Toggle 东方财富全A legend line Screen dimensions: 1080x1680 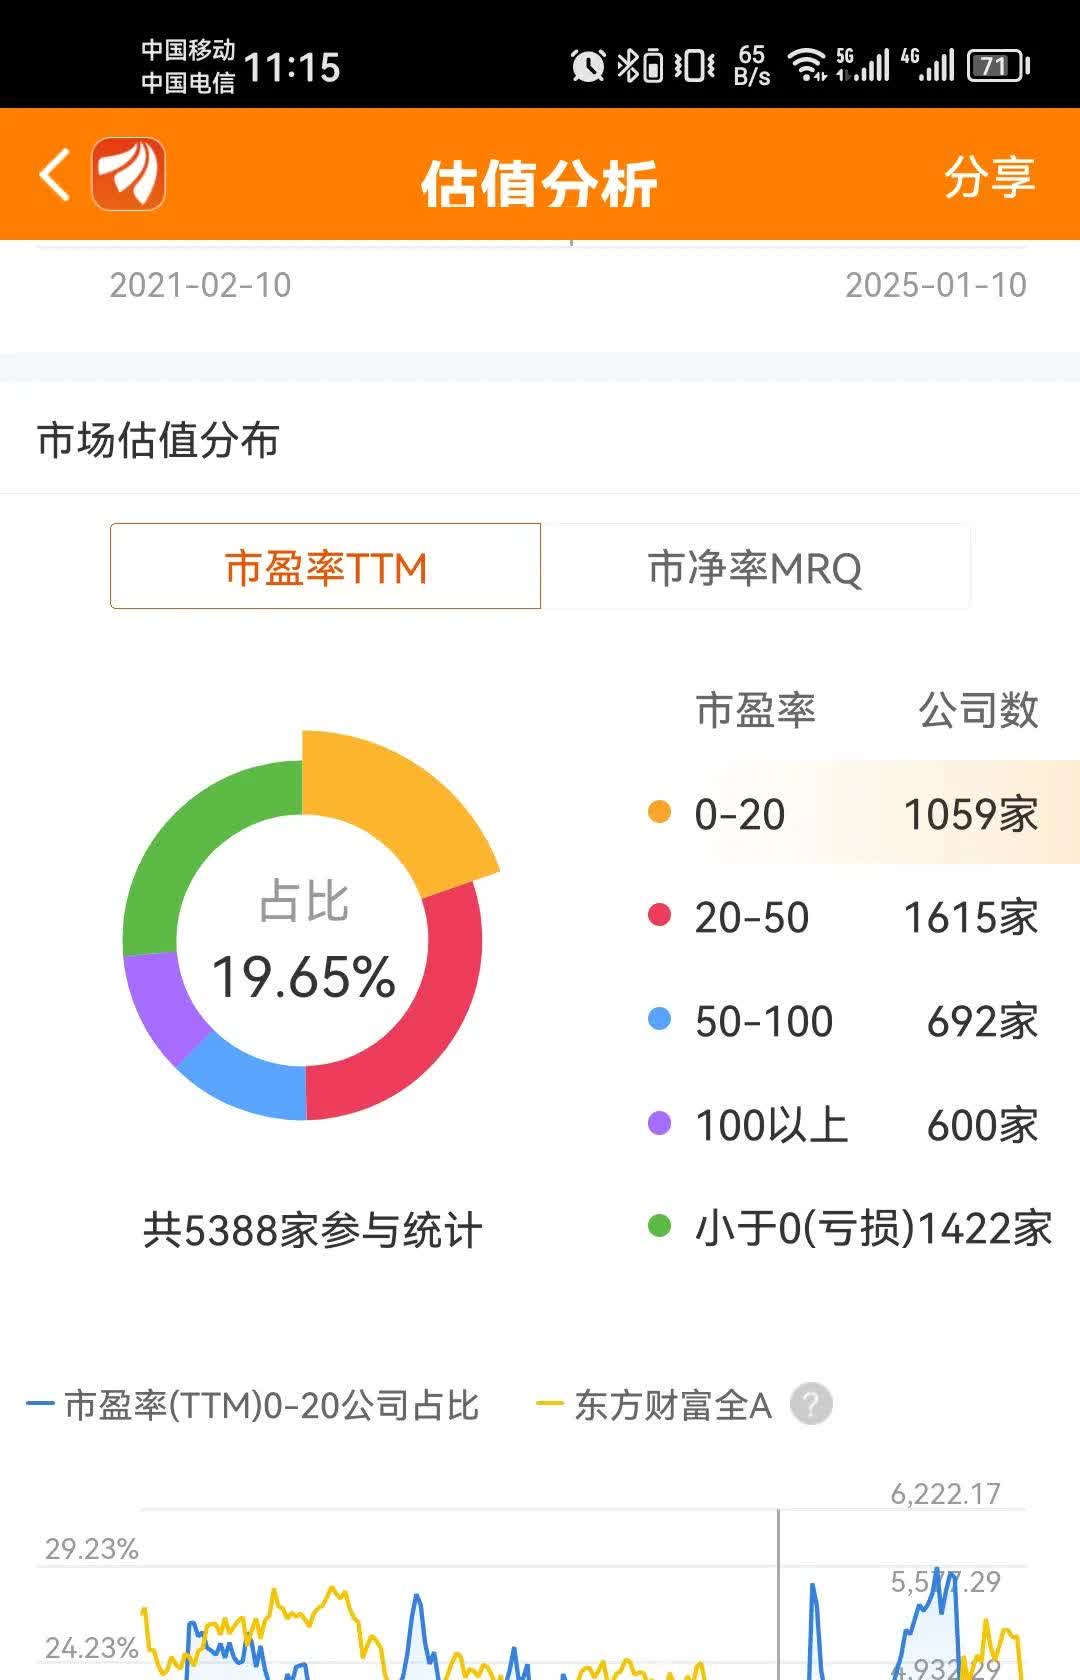tap(655, 1405)
